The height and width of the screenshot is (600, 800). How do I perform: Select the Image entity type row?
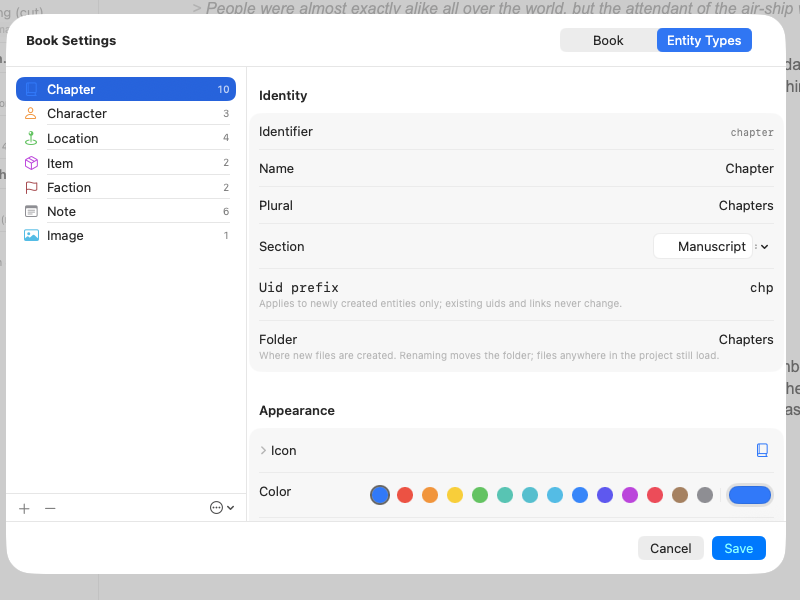pos(126,235)
